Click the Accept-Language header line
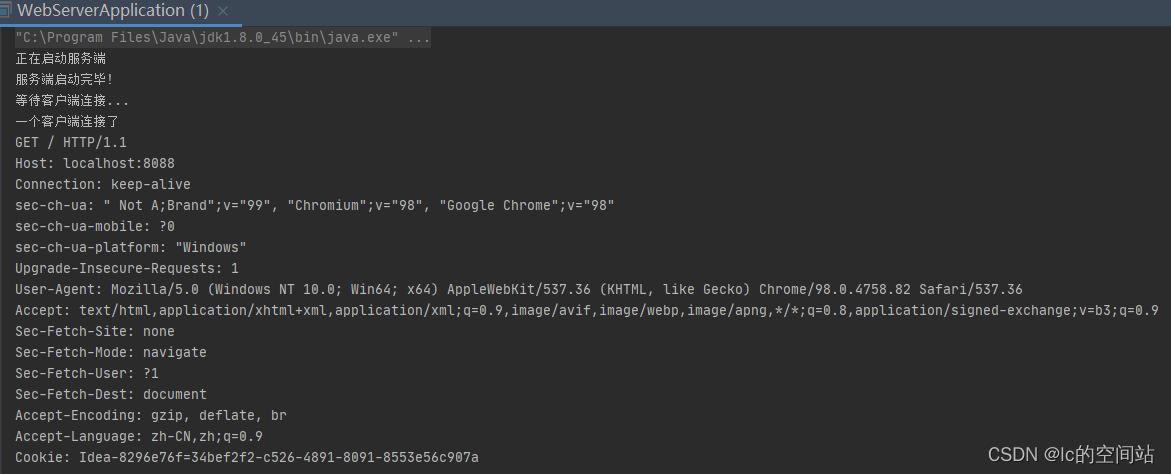 point(138,436)
